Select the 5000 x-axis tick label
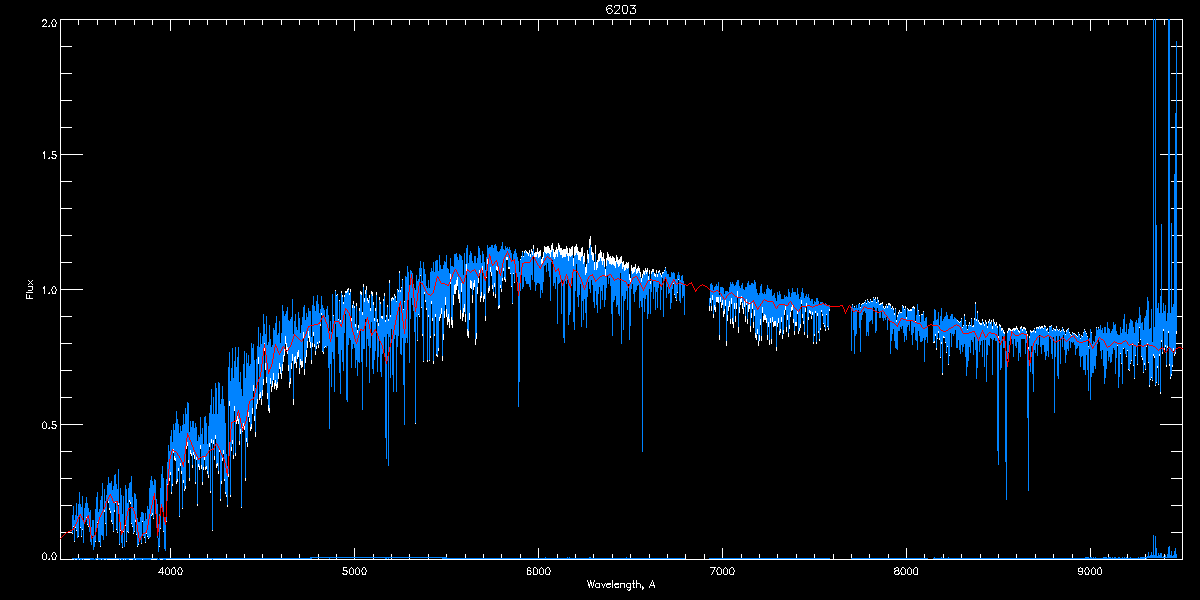Image resolution: width=1200 pixels, height=600 pixels. (x=355, y=571)
